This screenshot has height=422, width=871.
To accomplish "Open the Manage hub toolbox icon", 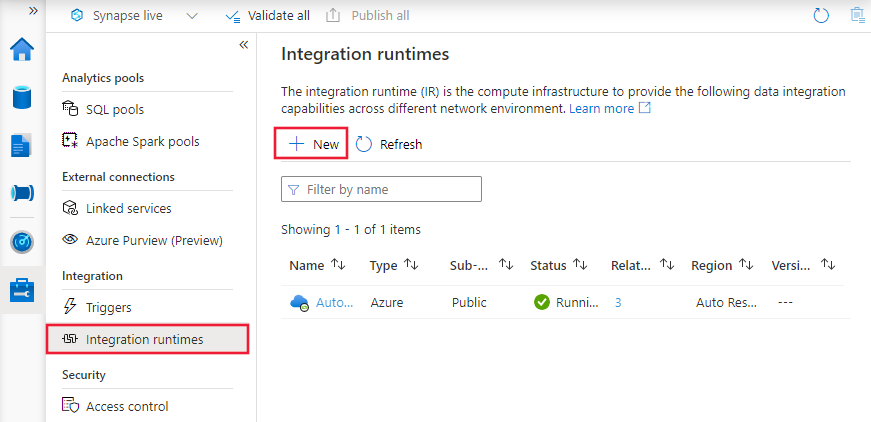I will pyautogui.click(x=22, y=289).
